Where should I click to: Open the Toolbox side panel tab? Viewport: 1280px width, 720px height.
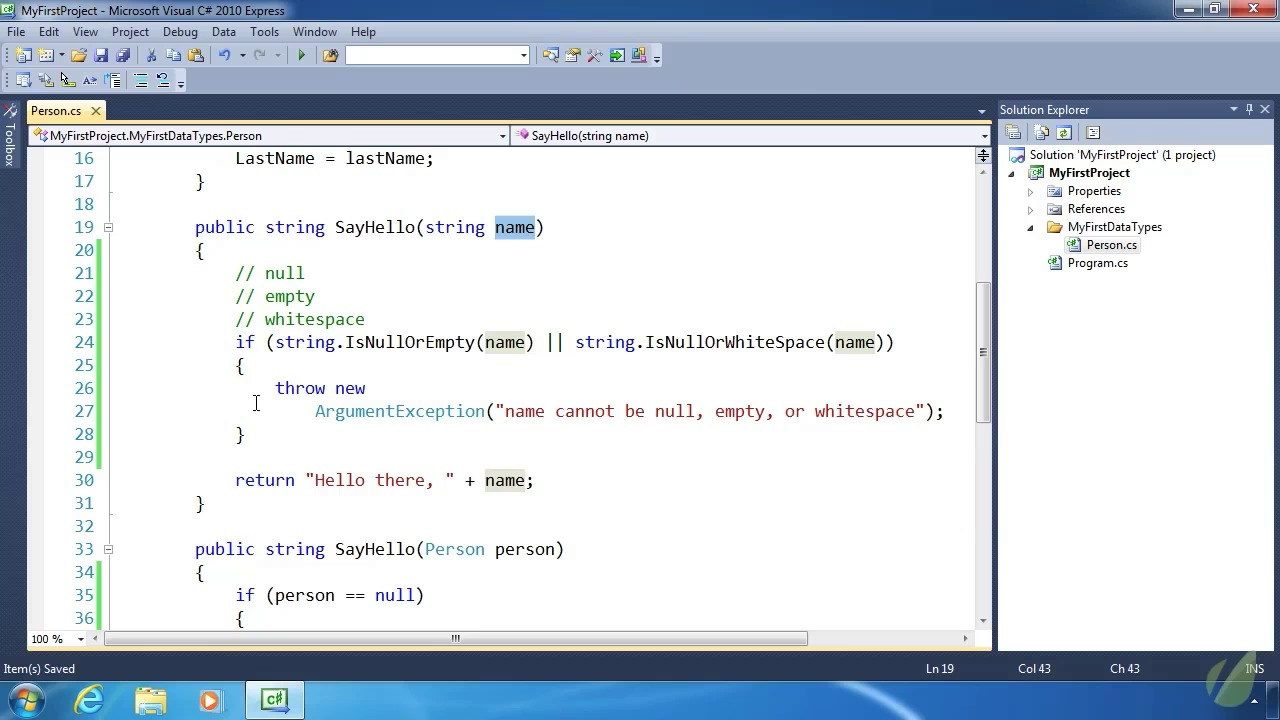(x=9, y=136)
